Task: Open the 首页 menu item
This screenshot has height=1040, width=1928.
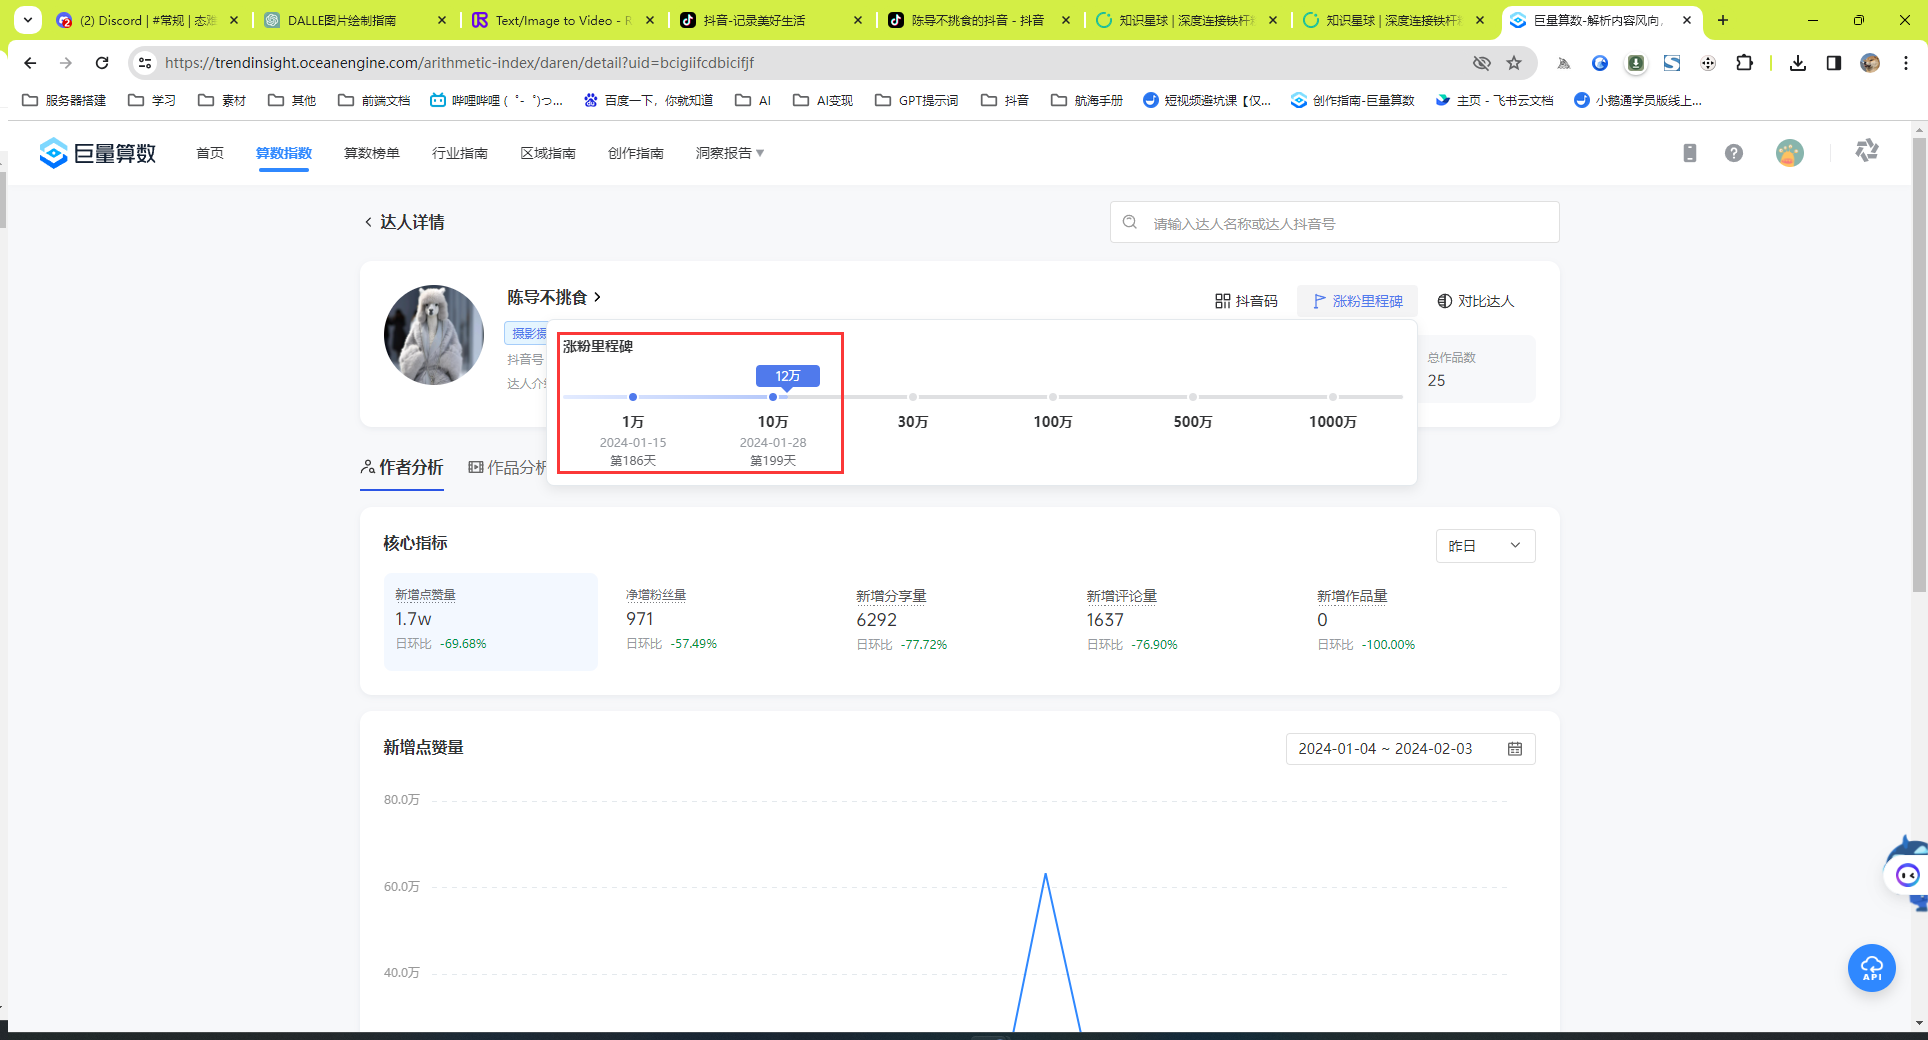Action: click(210, 153)
